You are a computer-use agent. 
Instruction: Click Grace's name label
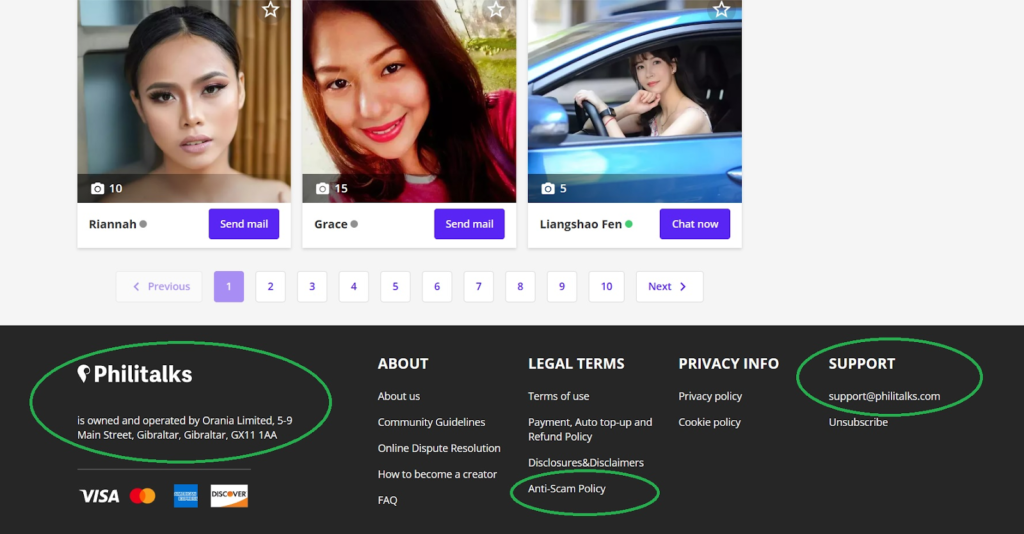pos(330,224)
